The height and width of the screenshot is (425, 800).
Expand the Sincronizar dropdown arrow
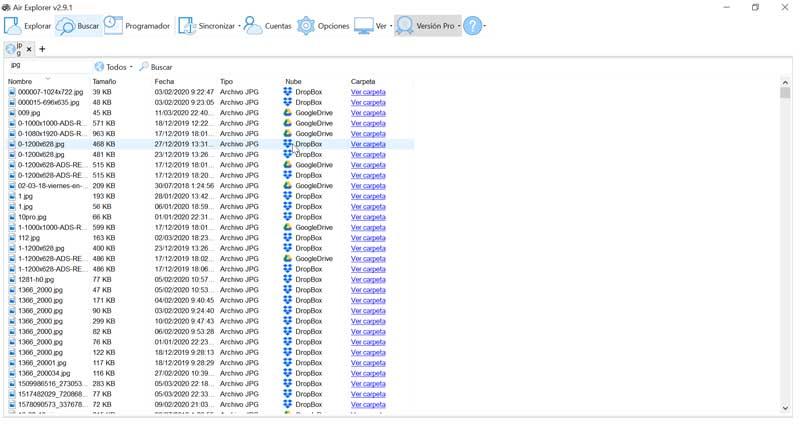click(239, 26)
